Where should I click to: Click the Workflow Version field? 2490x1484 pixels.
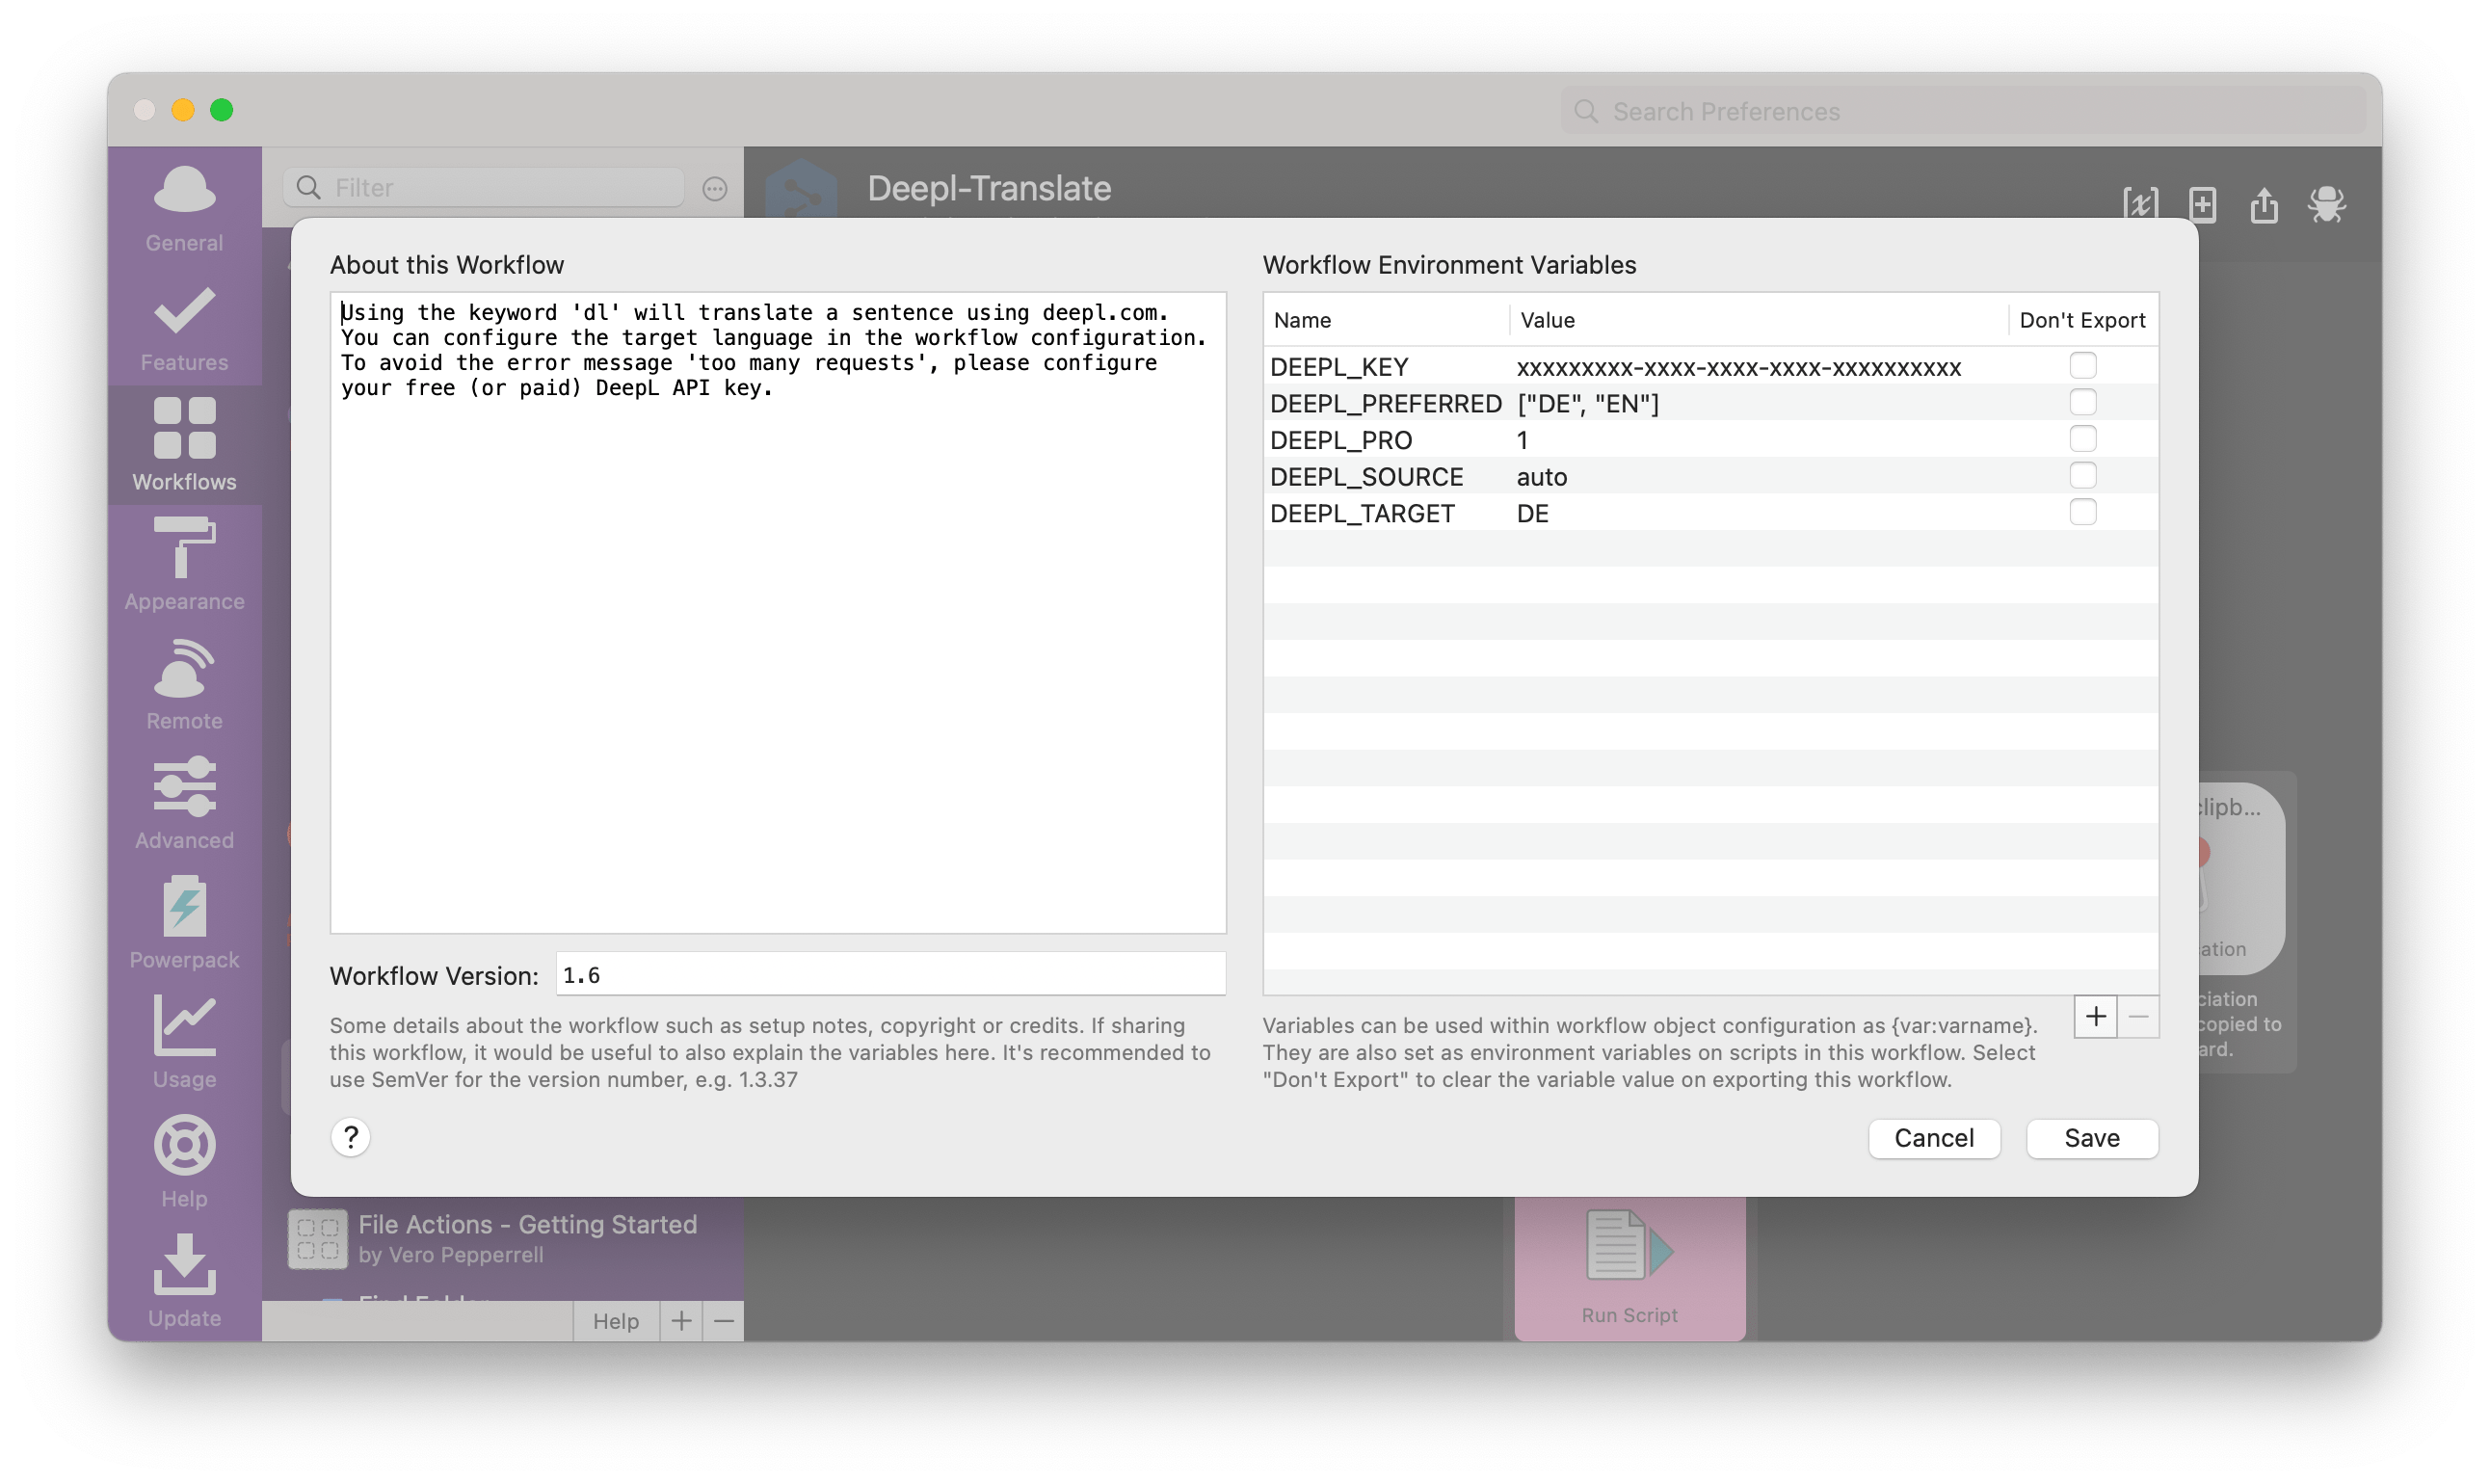[x=889, y=975]
